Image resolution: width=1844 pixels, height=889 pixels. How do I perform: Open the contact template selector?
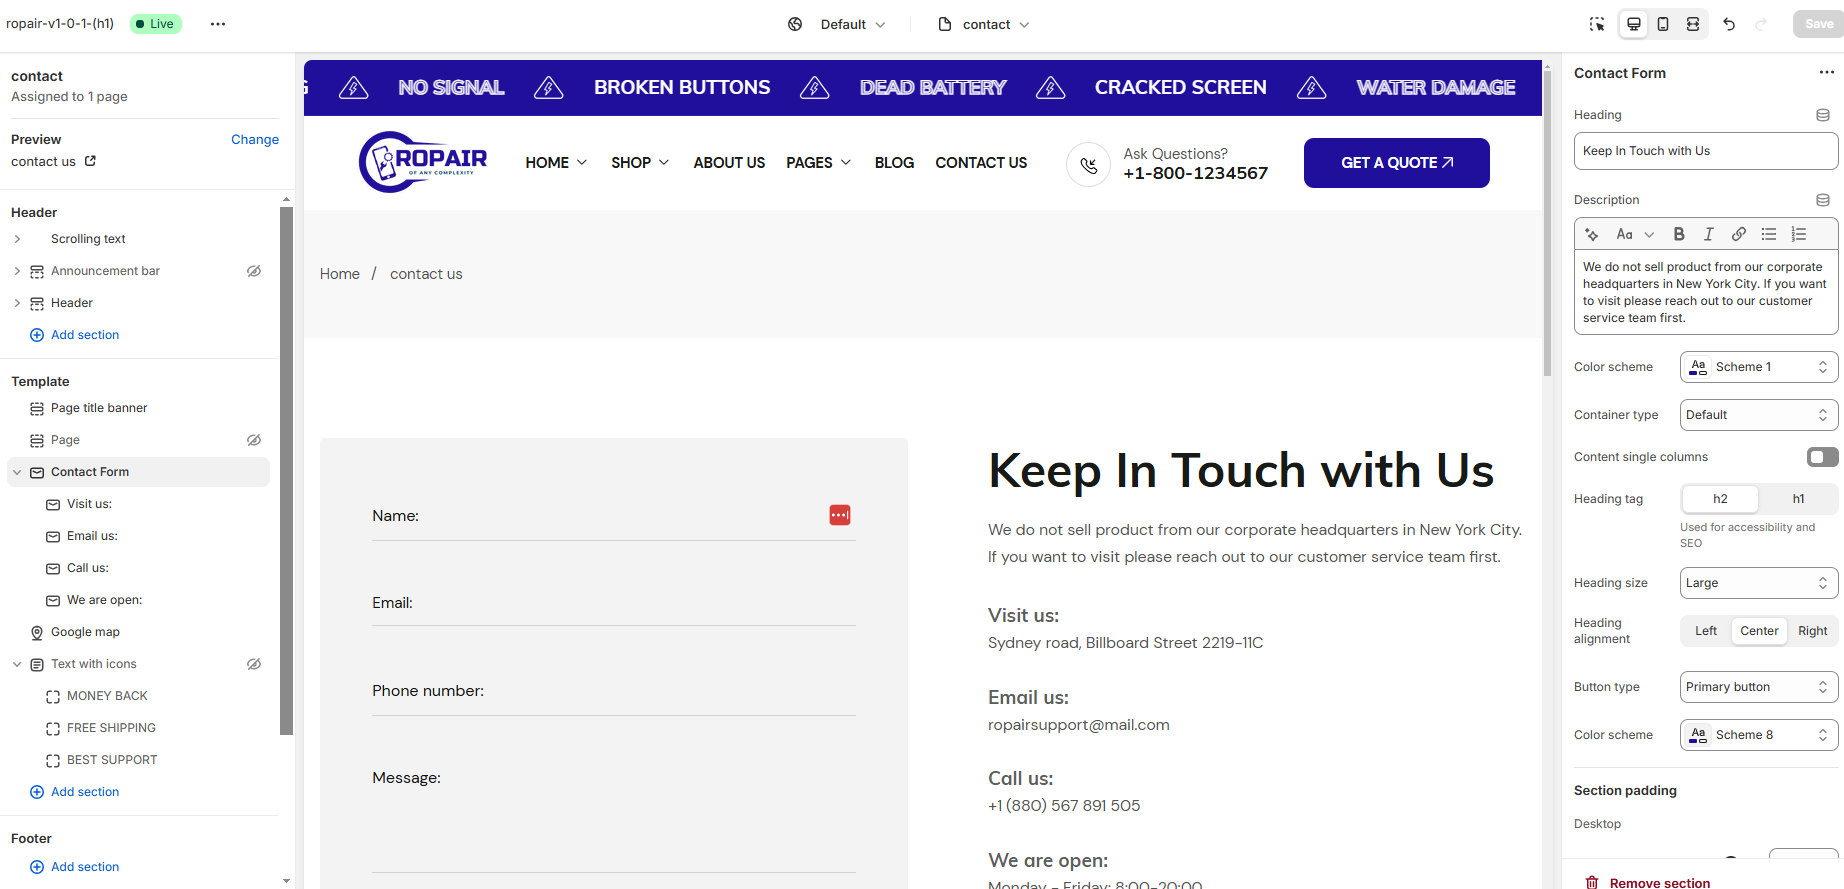click(x=984, y=24)
